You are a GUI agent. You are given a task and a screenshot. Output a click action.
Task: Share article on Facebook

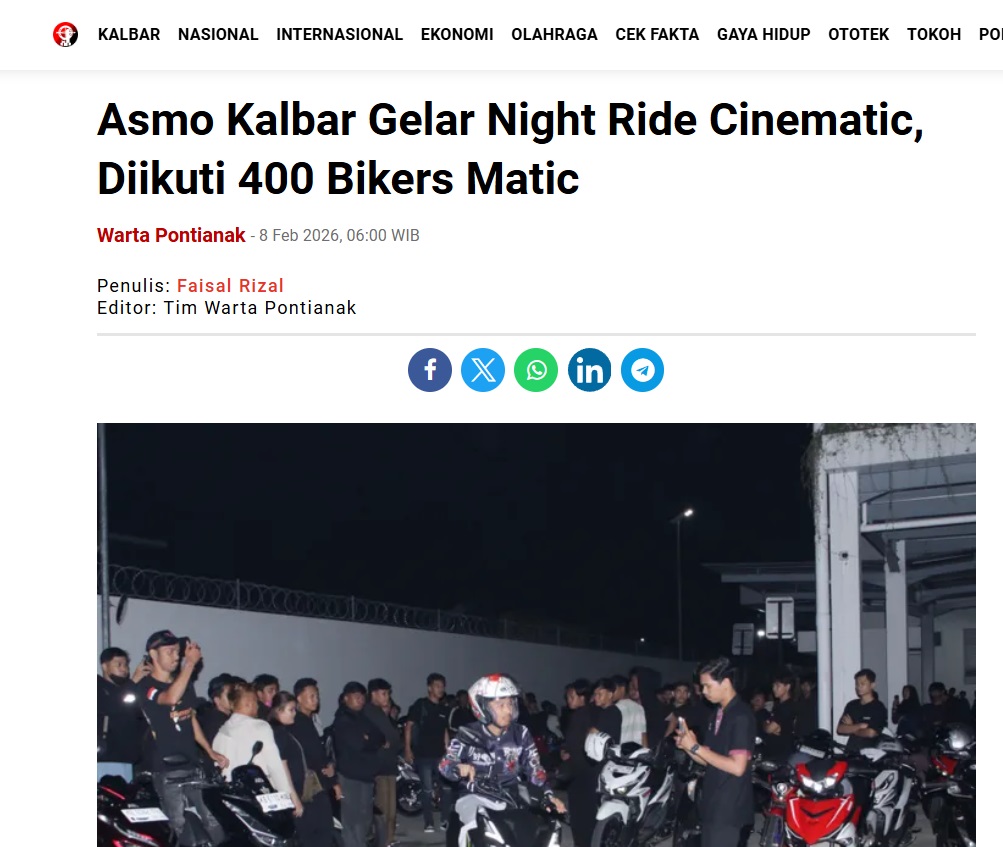(x=430, y=370)
